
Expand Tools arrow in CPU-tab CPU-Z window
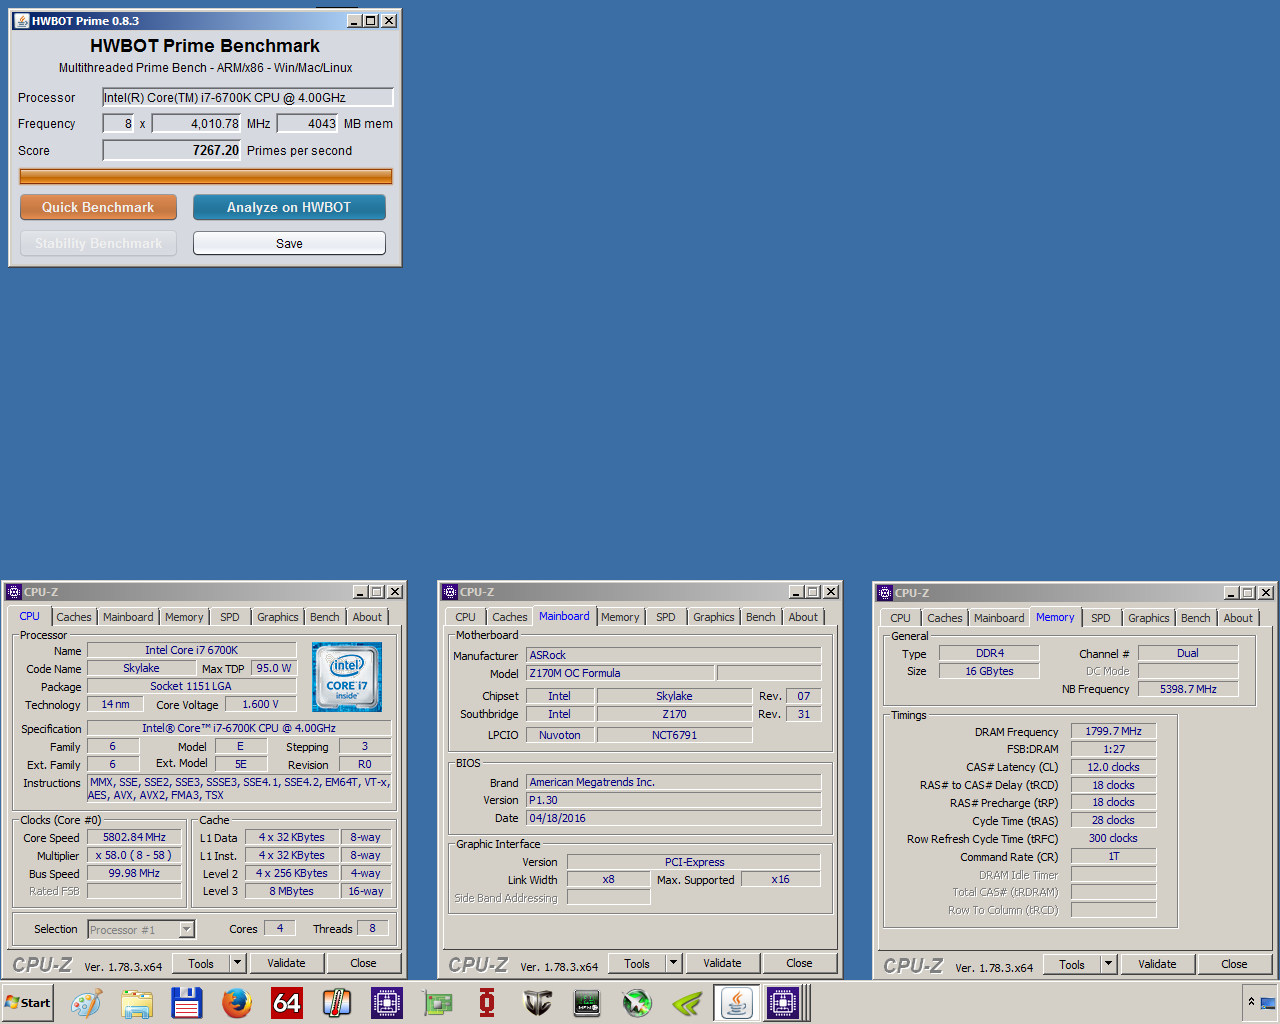(x=237, y=963)
